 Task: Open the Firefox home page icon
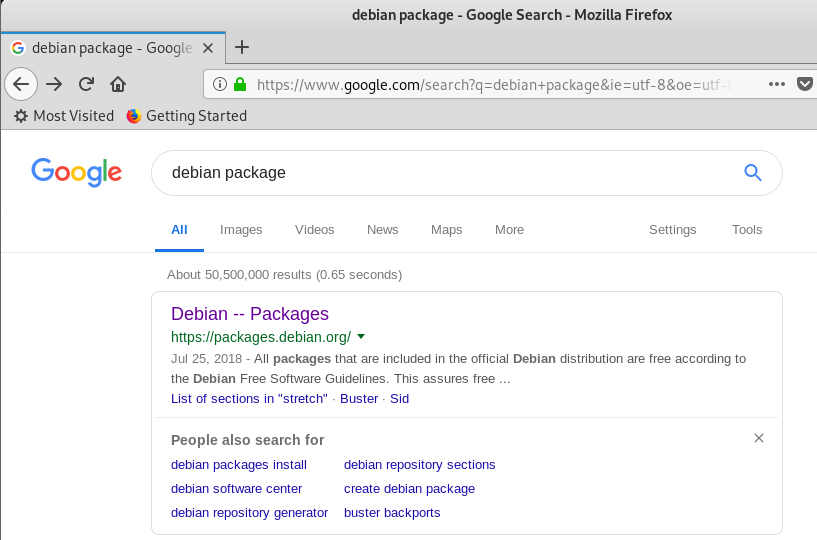click(118, 84)
